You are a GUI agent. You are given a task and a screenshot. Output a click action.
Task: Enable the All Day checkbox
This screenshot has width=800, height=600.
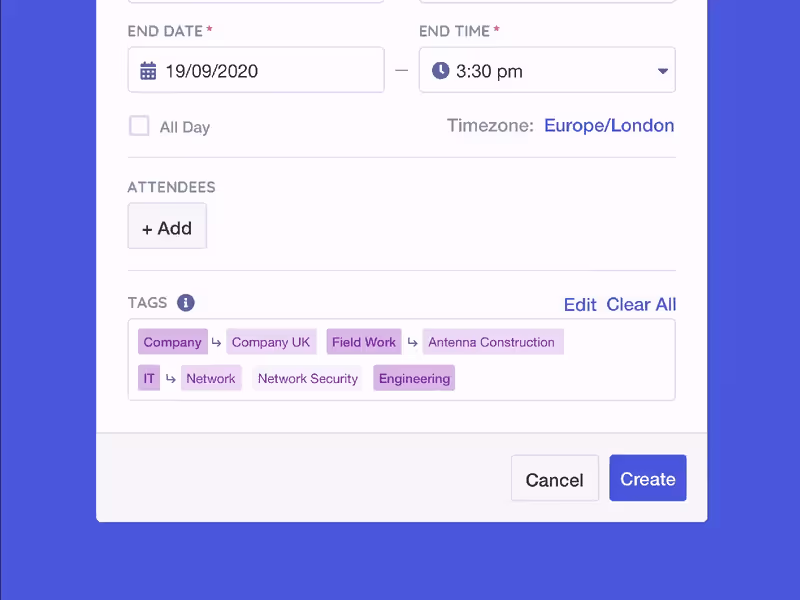pos(139,126)
